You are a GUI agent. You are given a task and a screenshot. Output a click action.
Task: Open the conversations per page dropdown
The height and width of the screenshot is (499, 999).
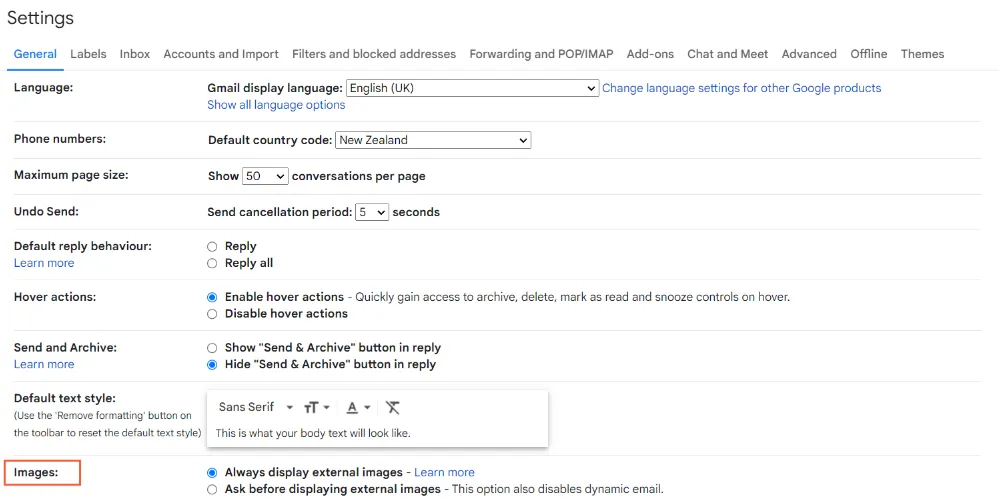[x=266, y=176]
